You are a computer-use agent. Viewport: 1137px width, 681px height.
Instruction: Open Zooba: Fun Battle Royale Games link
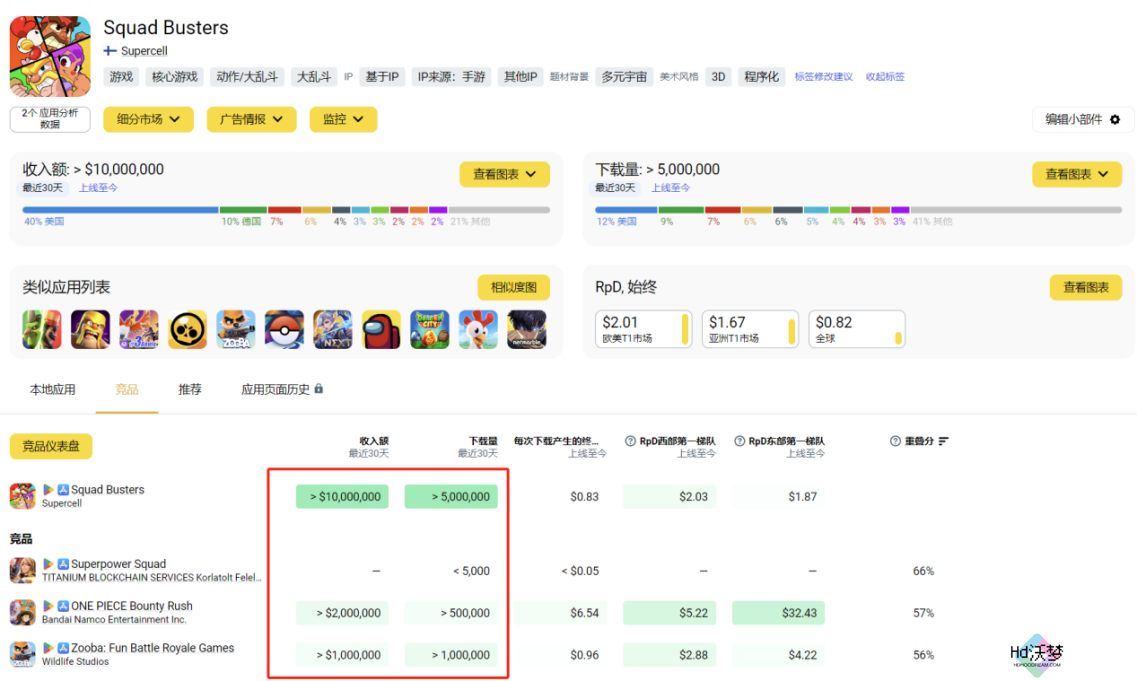point(152,648)
